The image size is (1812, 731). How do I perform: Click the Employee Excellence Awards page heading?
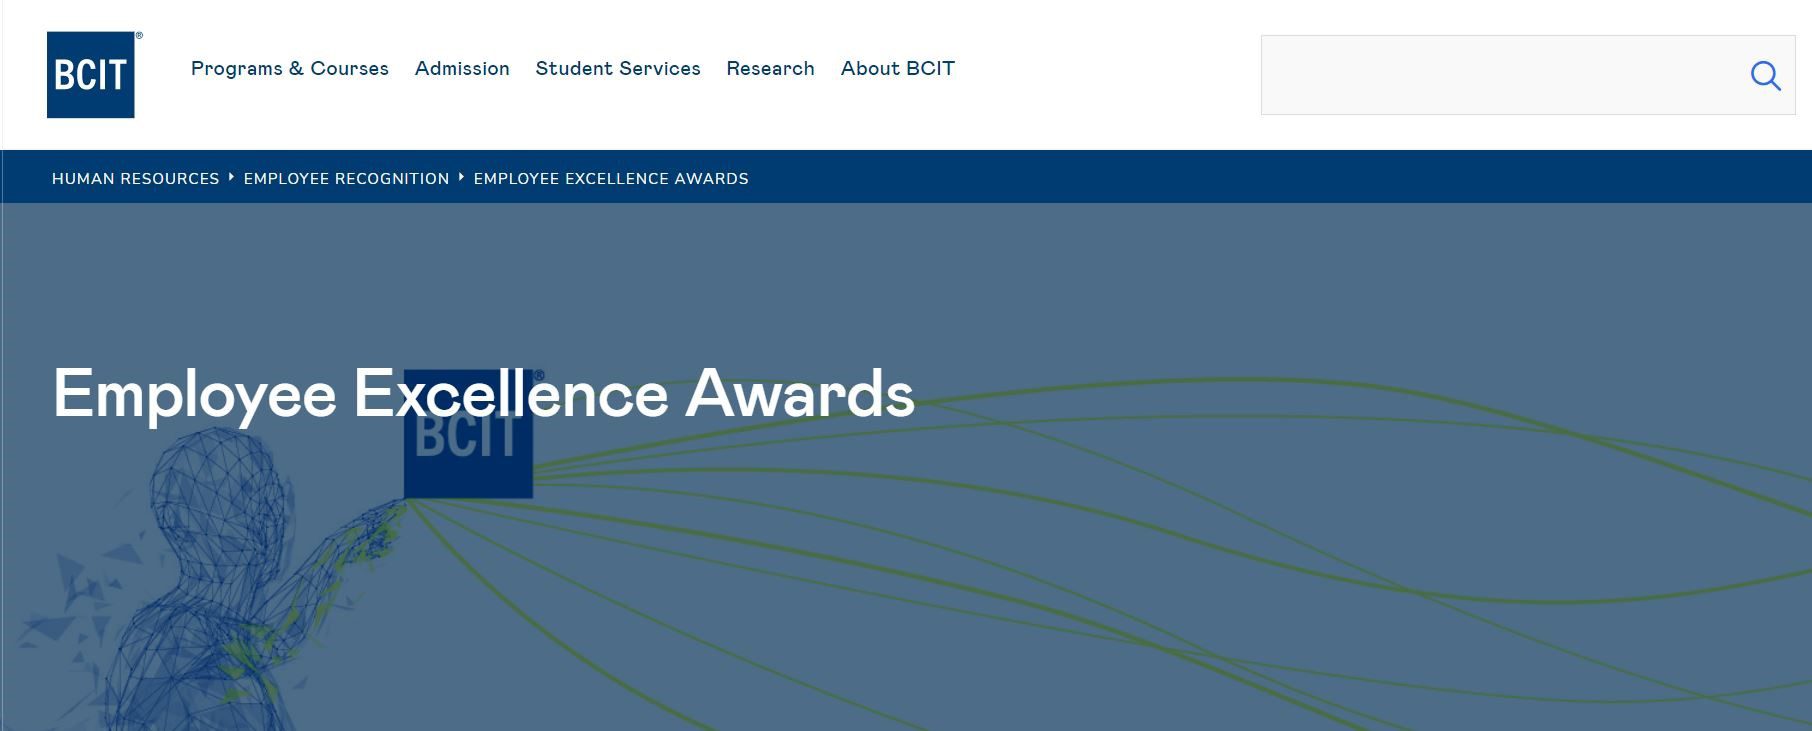tap(483, 395)
